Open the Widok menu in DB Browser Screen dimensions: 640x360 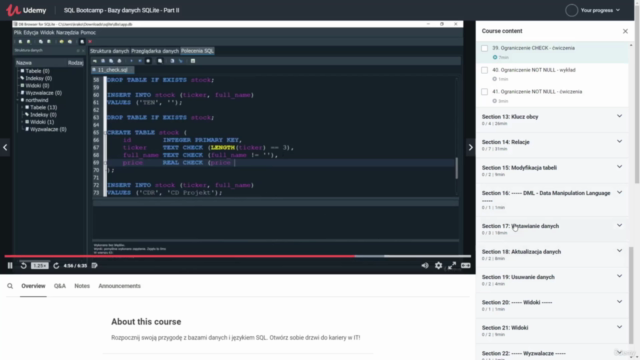[x=47, y=33]
